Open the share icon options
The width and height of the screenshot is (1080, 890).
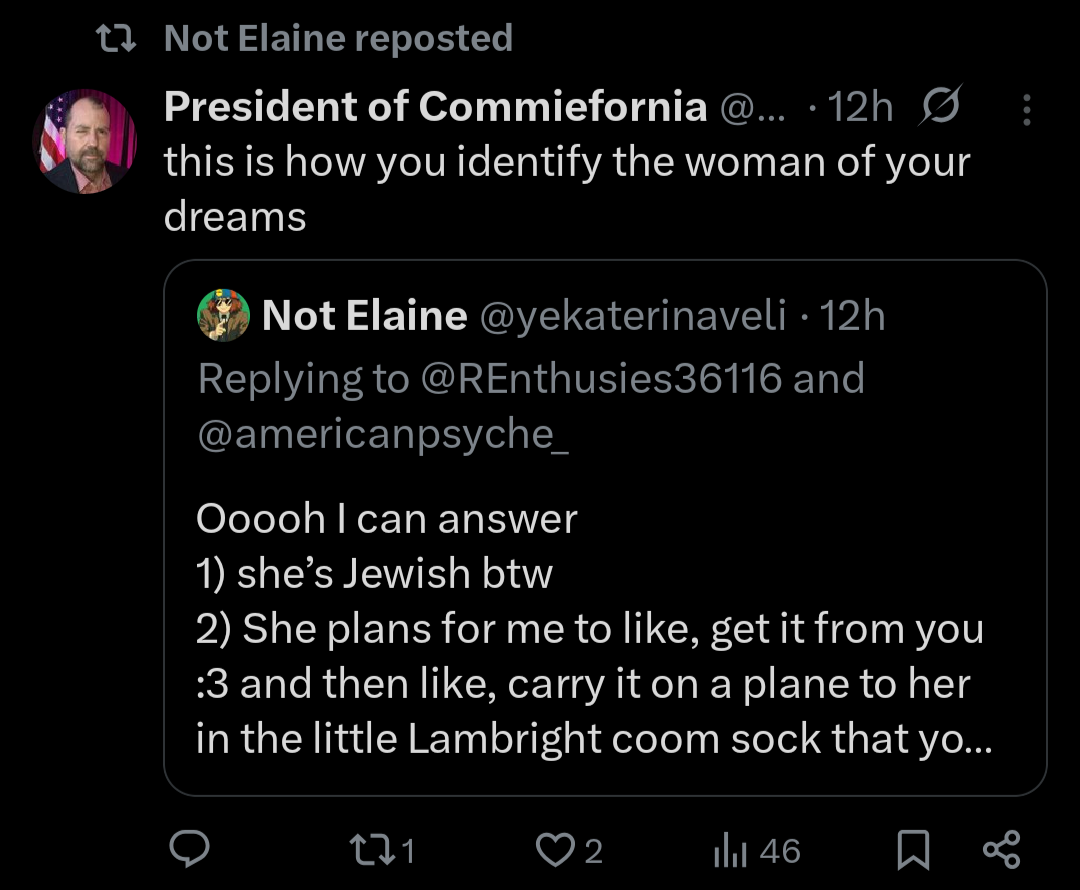click(x=1001, y=850)
